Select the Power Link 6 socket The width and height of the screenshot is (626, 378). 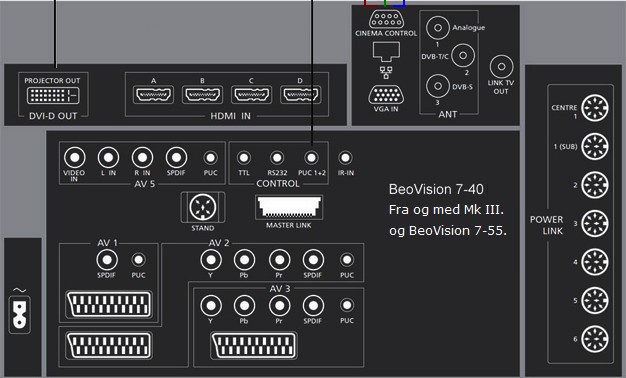(595, 339)
